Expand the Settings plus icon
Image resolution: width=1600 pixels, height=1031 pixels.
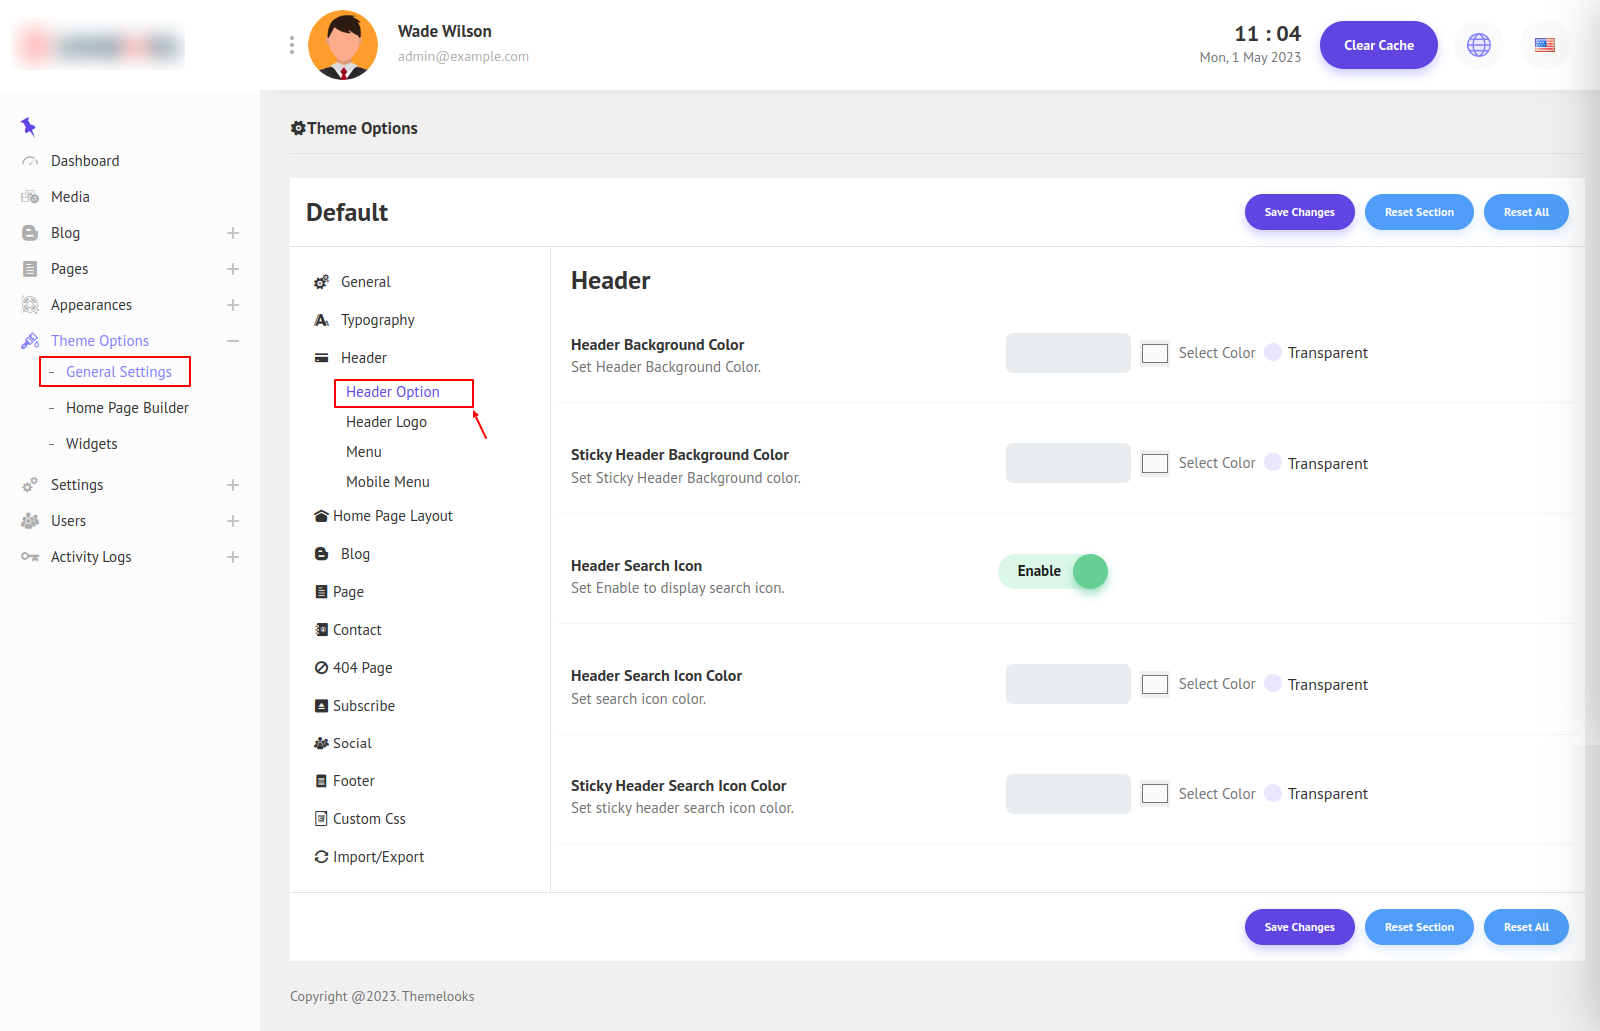(x=233, y=485)
